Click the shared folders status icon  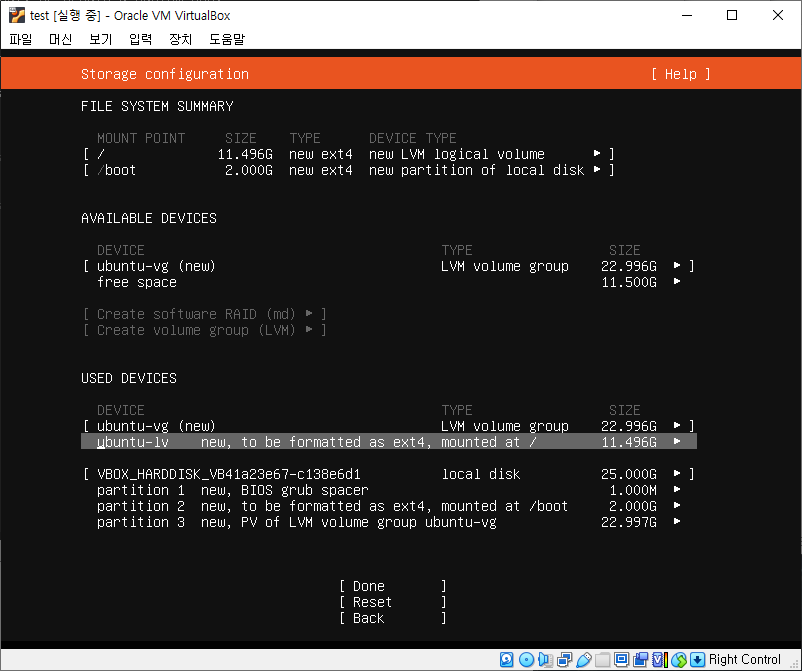point(602,659)
